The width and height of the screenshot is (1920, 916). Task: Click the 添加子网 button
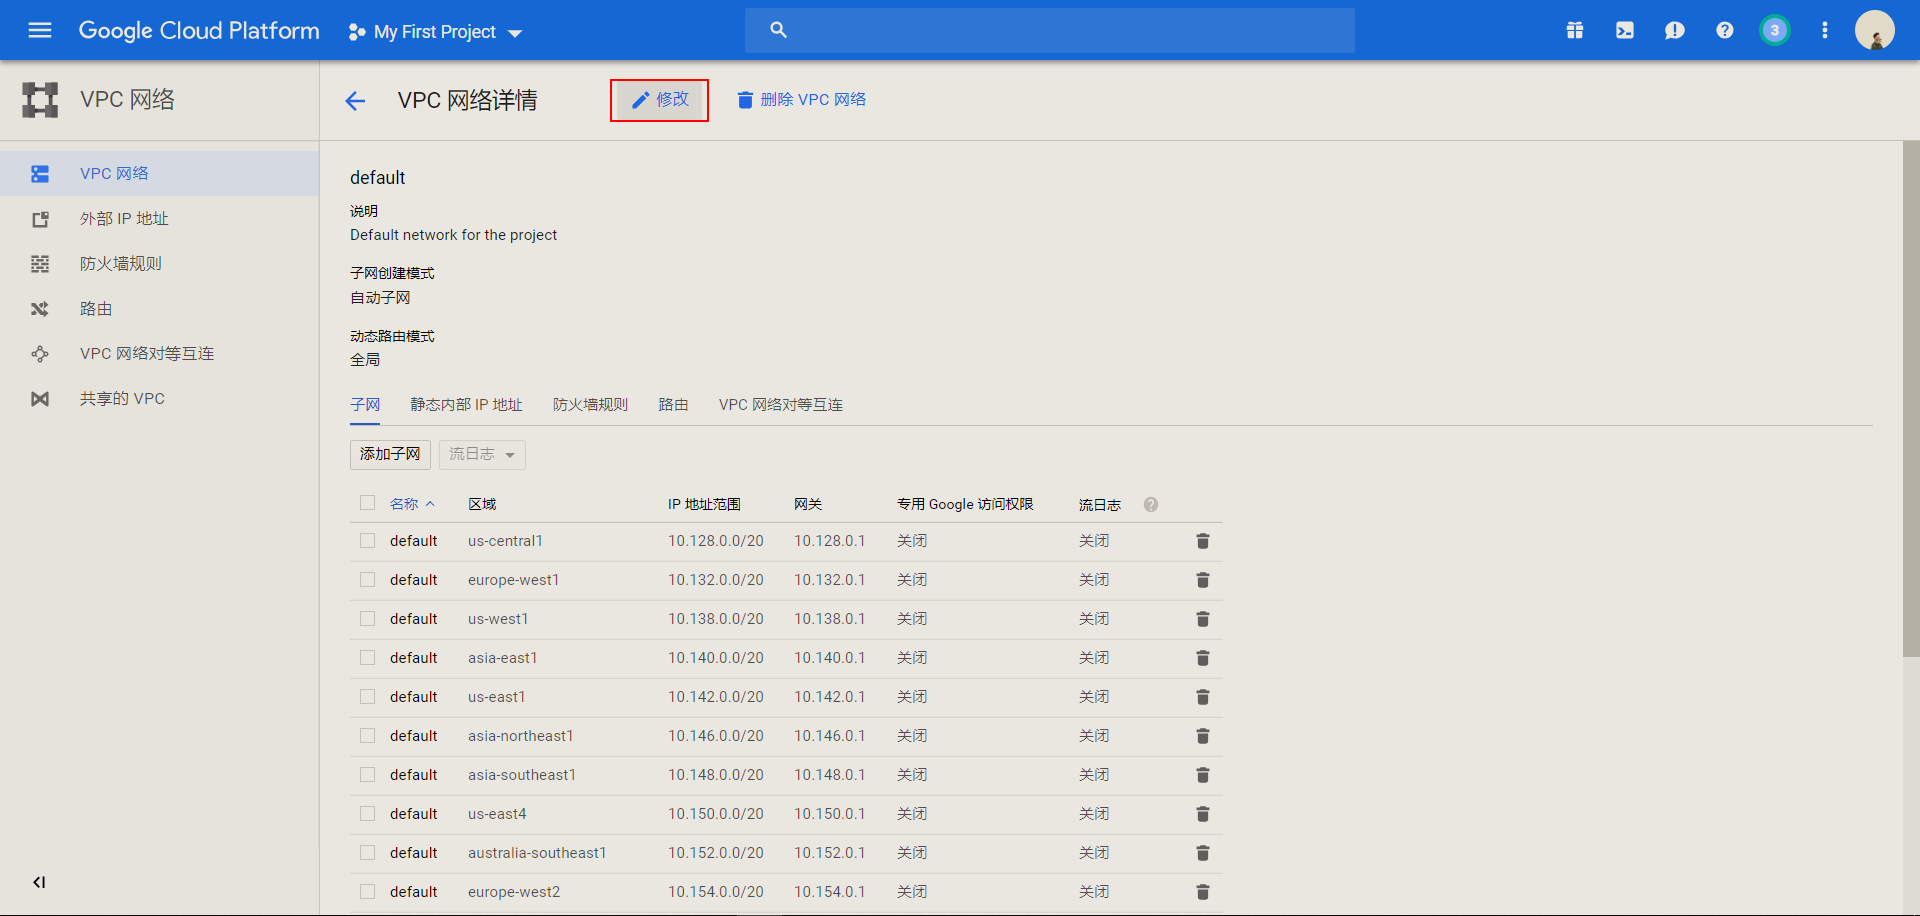click(x=390, y=454)
